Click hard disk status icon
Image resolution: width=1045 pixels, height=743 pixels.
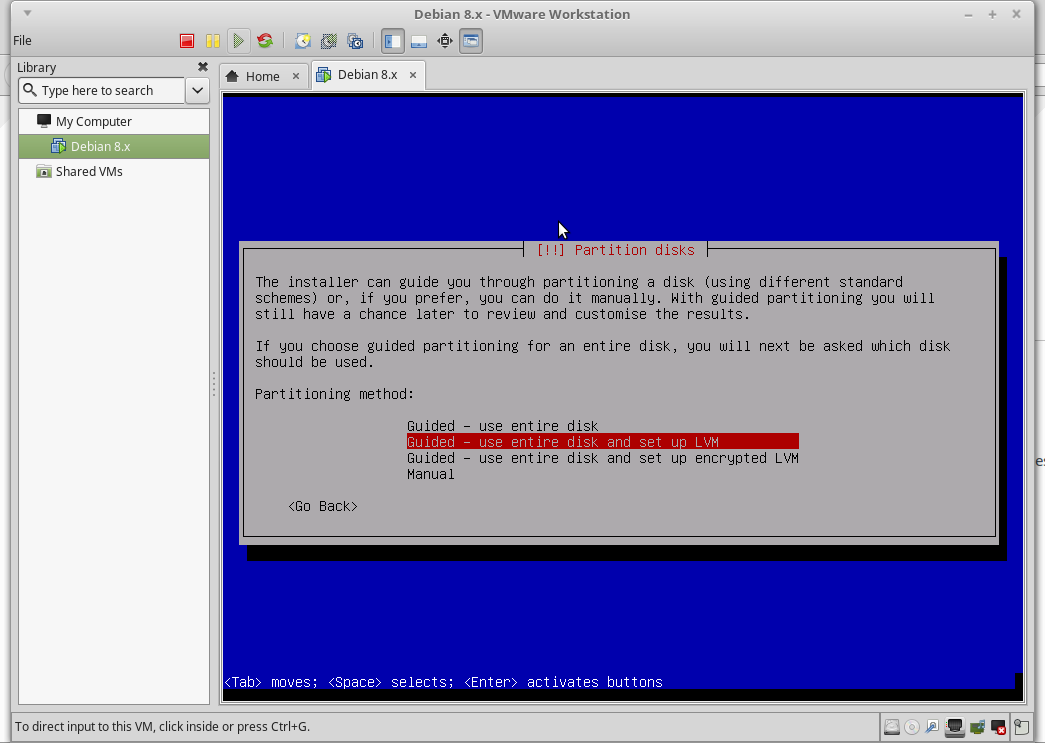point(892,727)
